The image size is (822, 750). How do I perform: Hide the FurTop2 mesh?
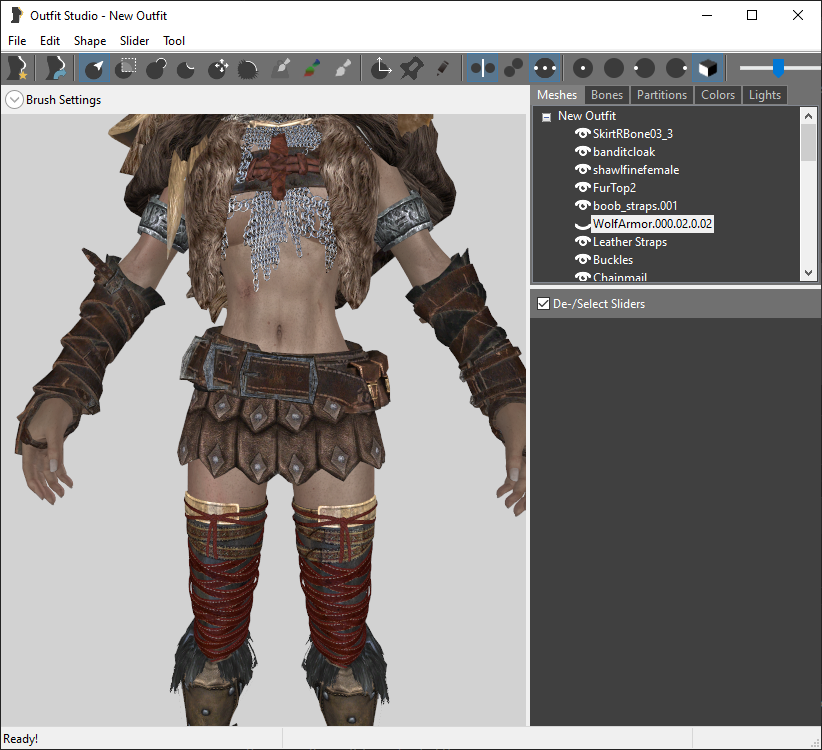pos(582,188)
